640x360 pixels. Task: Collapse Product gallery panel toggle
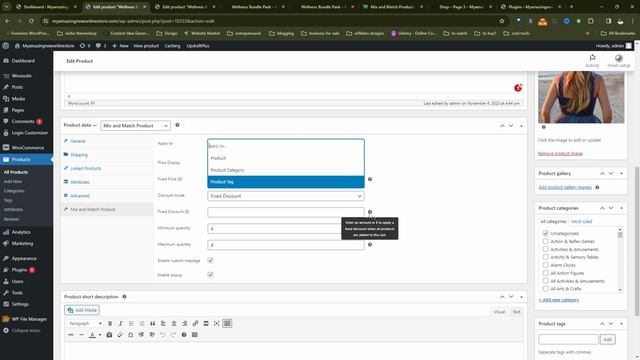[621, 173]
